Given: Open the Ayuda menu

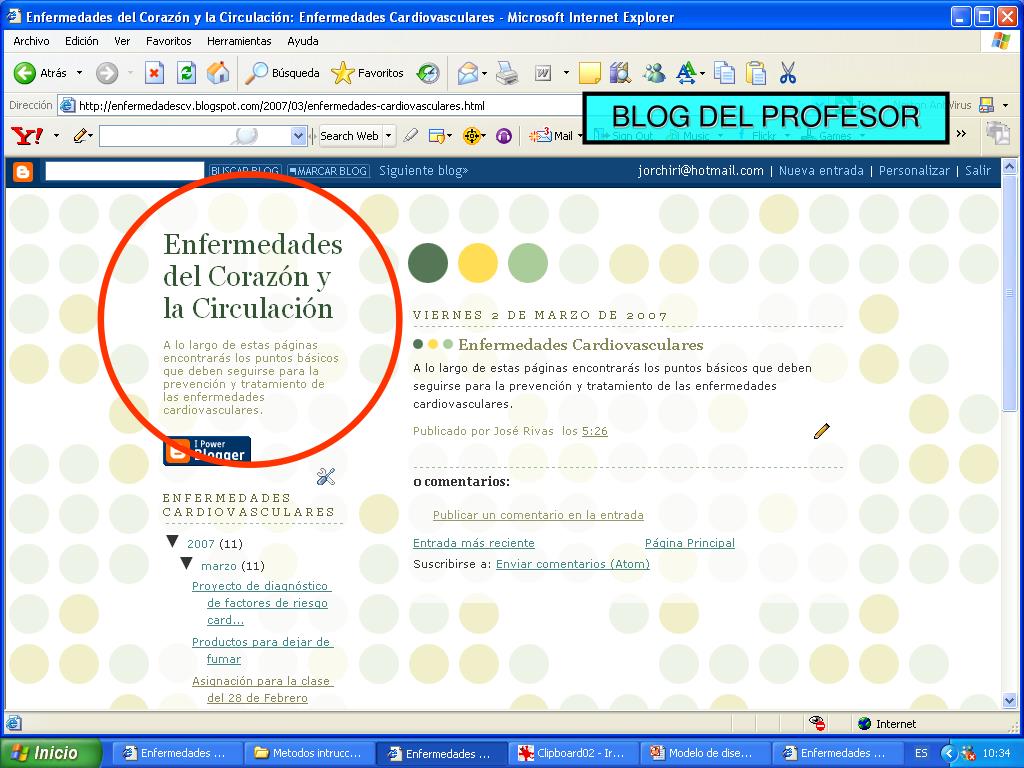Looking at the screenshot, I should pyautogui.click(x=303, y=40).
